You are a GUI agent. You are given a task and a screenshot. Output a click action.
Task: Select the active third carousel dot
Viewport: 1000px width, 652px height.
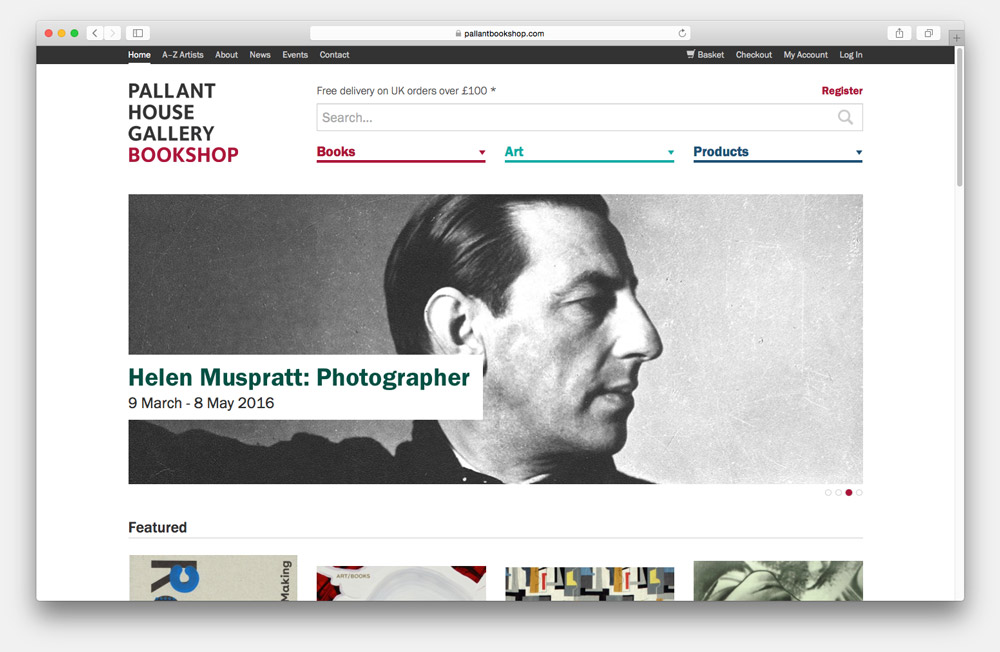pyautogui.click(x=849, y=493)
